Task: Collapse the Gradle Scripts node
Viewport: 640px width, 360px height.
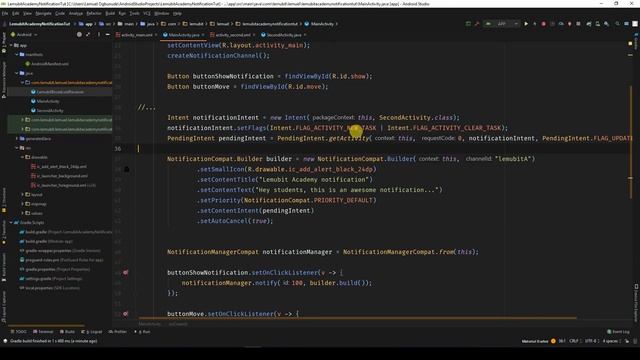Action: point(11,222)
